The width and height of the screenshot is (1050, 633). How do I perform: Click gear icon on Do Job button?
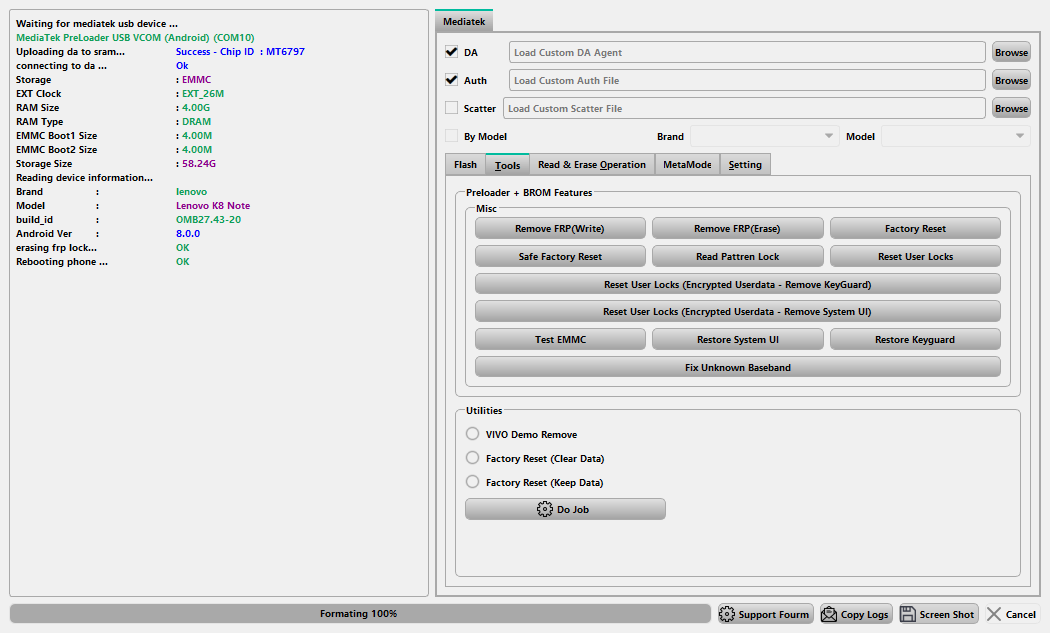click(x=544, y=509)
